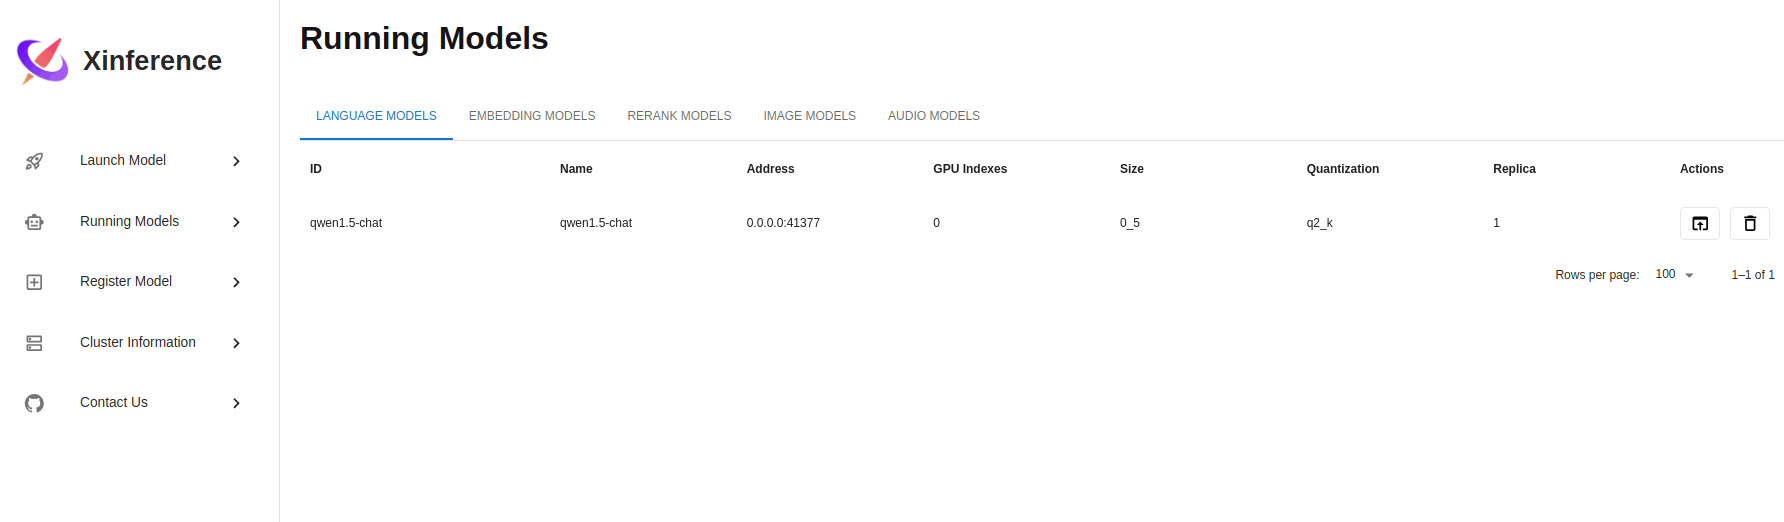This screenshot has width=1784, height=522.
Task: Open the Contact Us sidebar label
Action: (x=114, y=402)
